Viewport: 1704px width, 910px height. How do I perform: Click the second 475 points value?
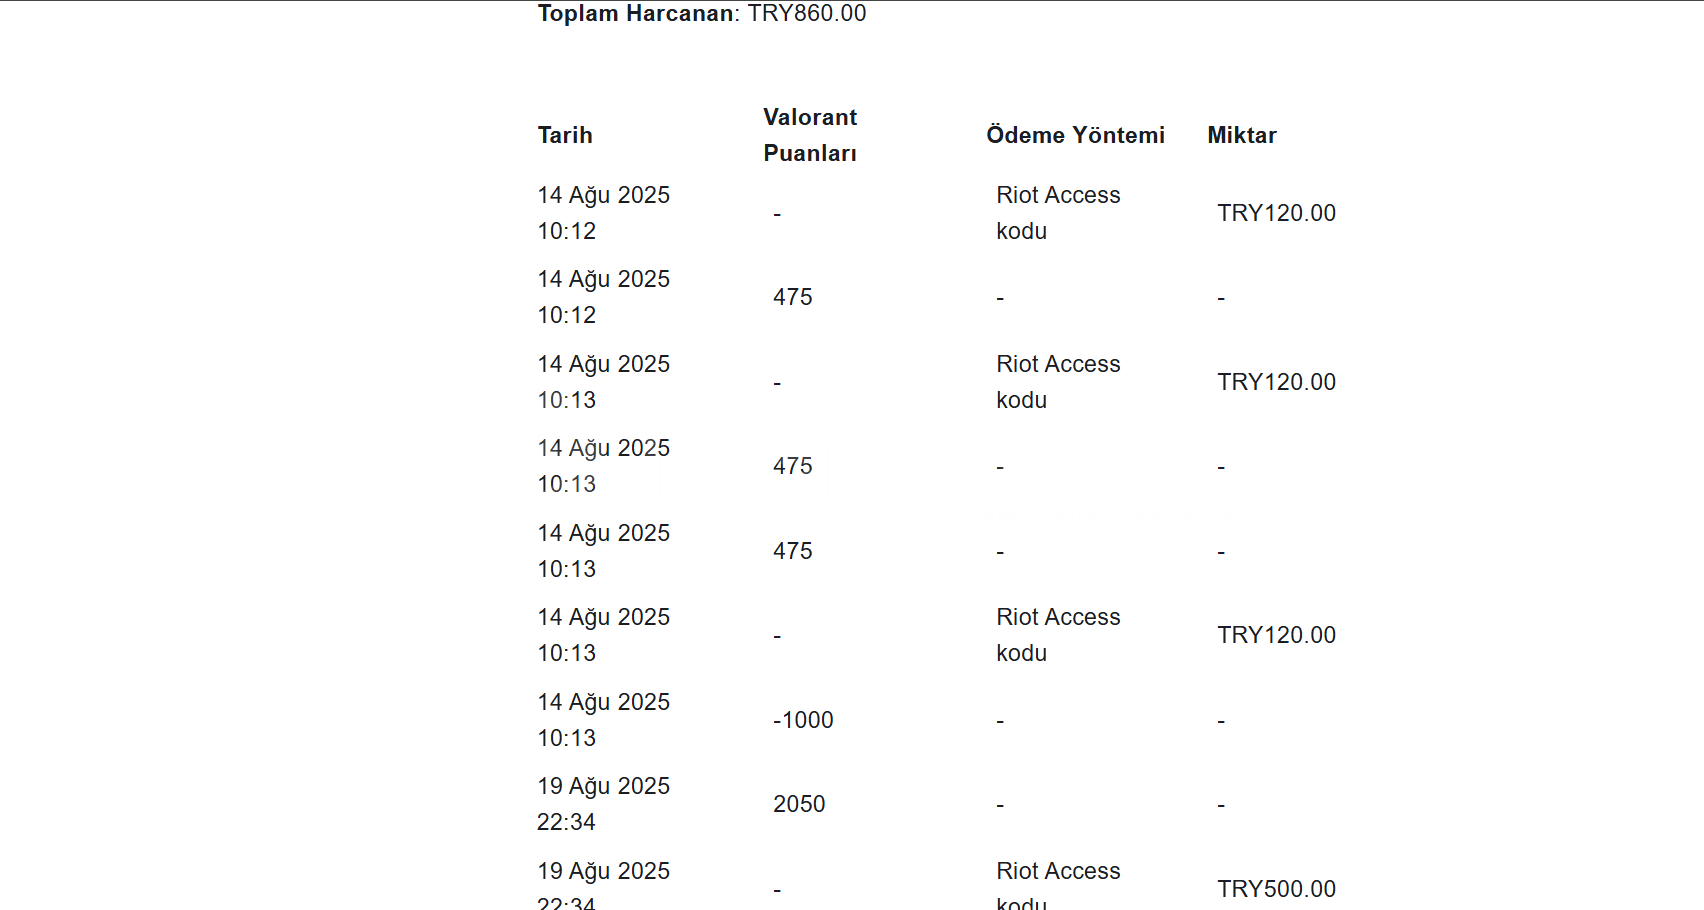[792, 466]
